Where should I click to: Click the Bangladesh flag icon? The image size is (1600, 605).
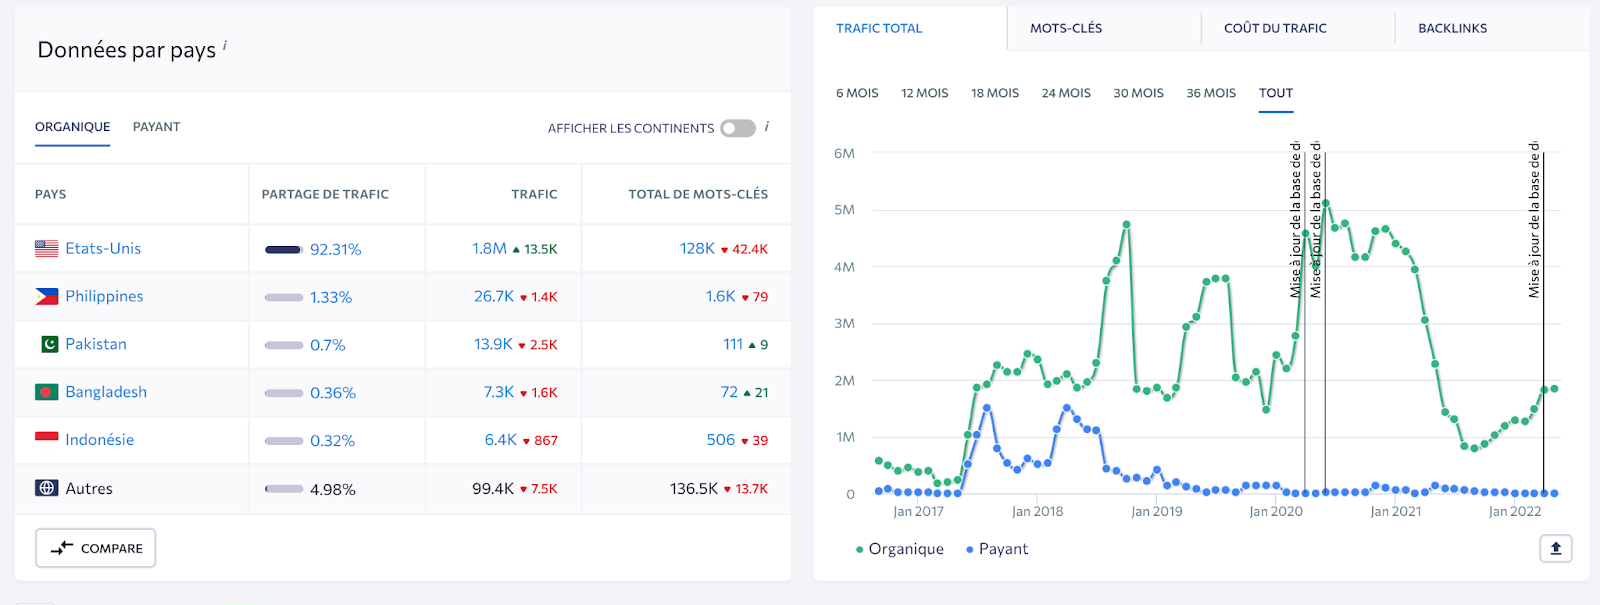coord(47,392)
